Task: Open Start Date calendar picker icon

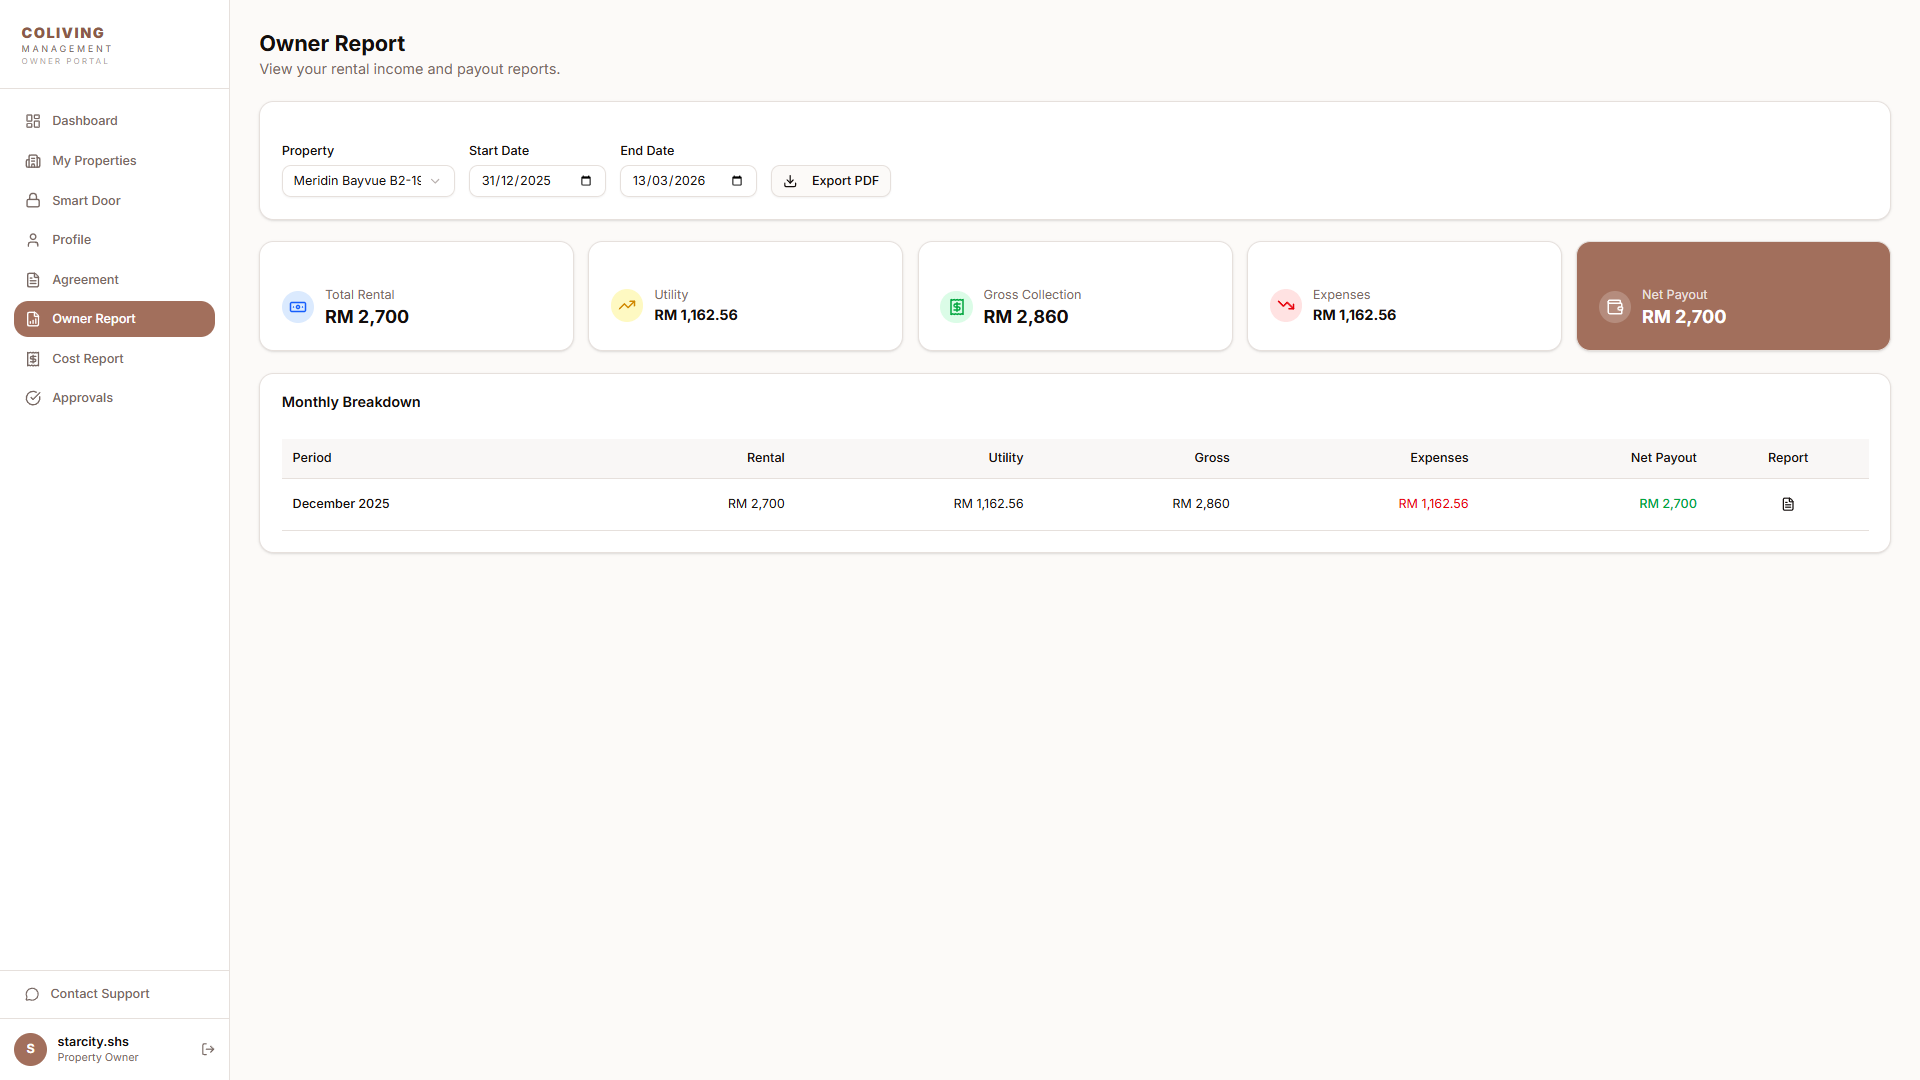Action: click(586, 181)
